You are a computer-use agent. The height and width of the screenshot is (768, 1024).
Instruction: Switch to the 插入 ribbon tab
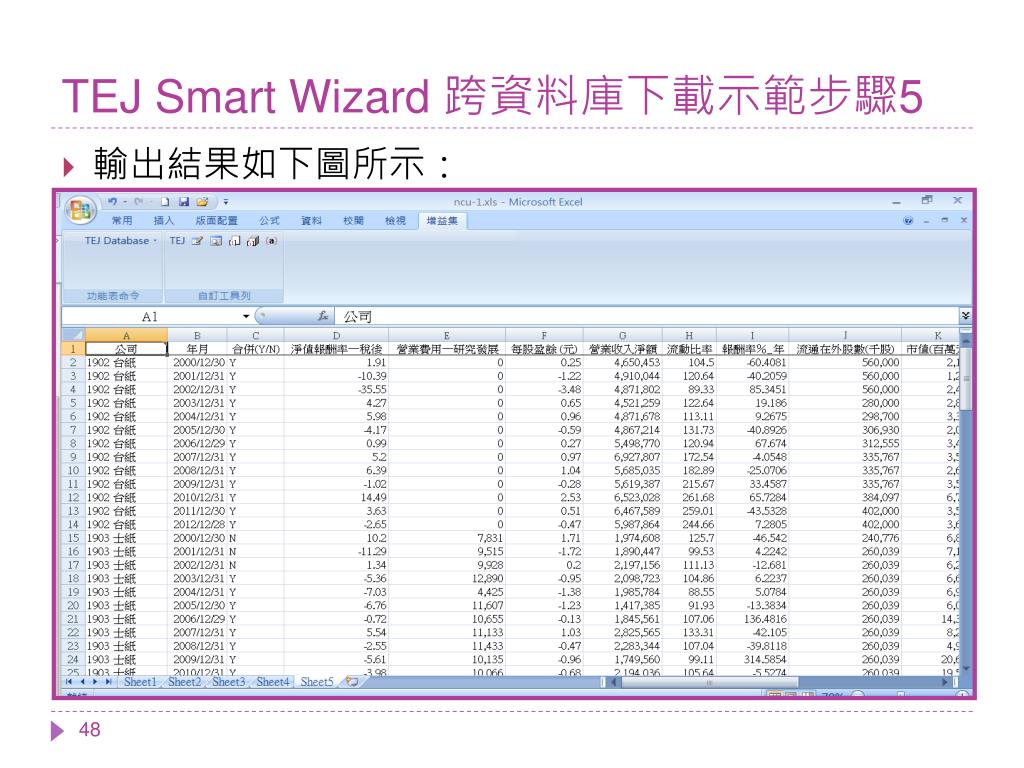163,221
